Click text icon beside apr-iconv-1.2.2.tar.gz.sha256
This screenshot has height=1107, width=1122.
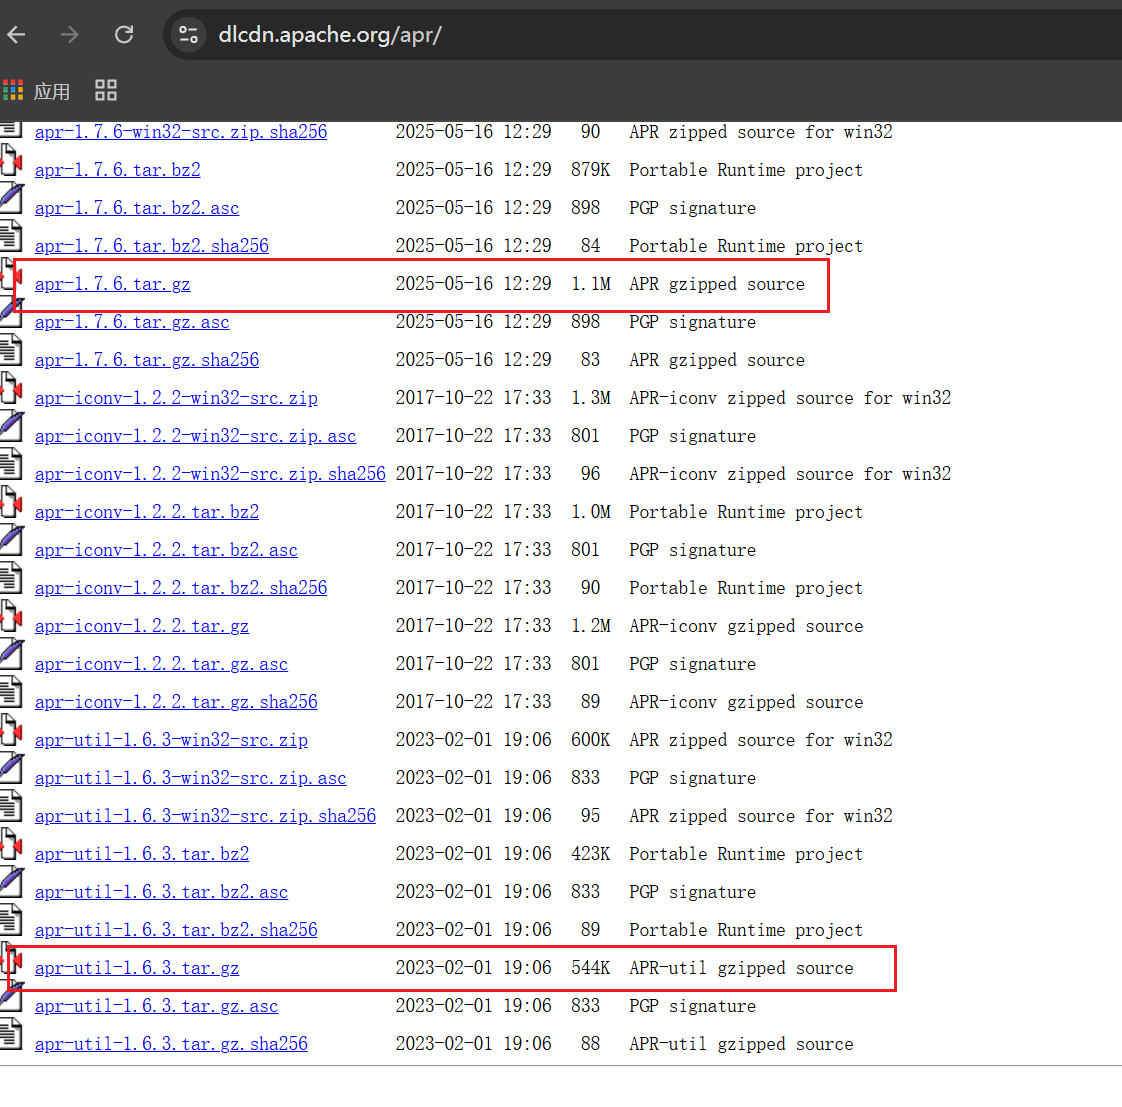tap(11, 692)
